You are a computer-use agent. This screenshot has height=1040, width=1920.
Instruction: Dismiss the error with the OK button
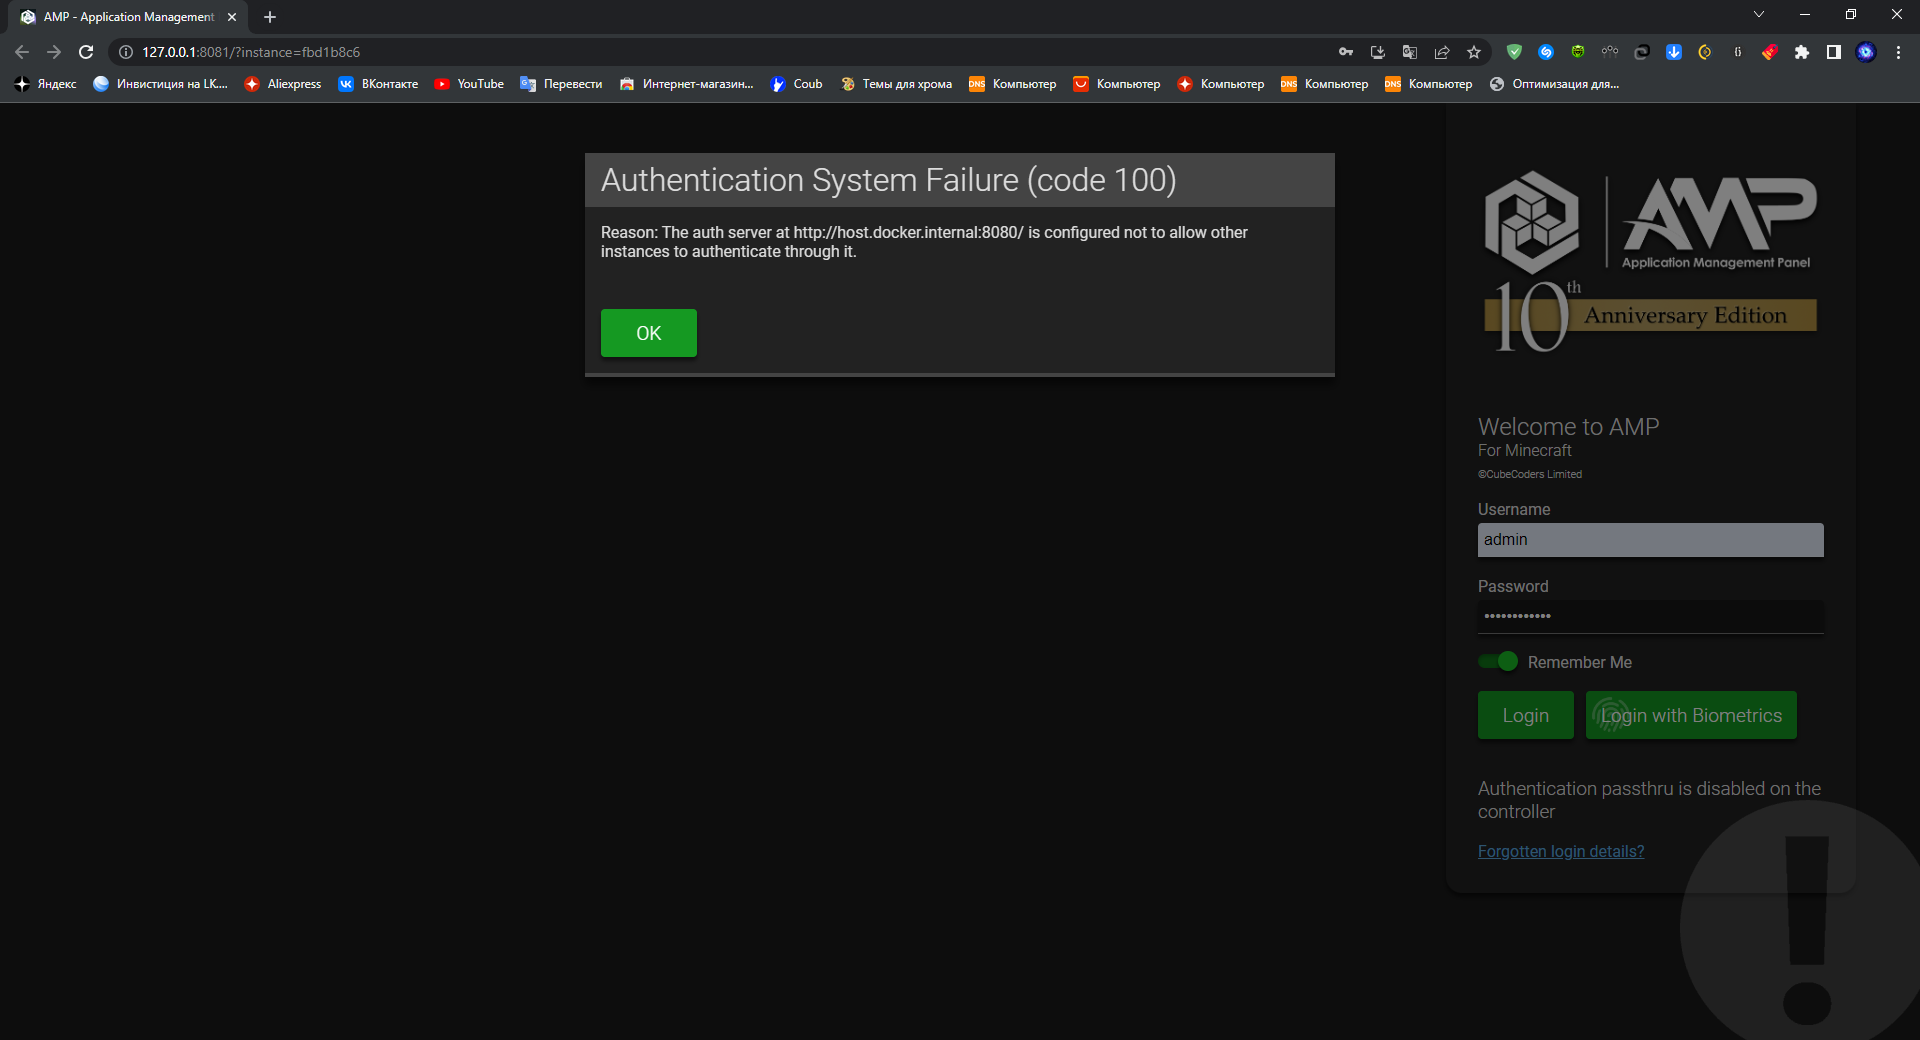click(x=648, y=333)
